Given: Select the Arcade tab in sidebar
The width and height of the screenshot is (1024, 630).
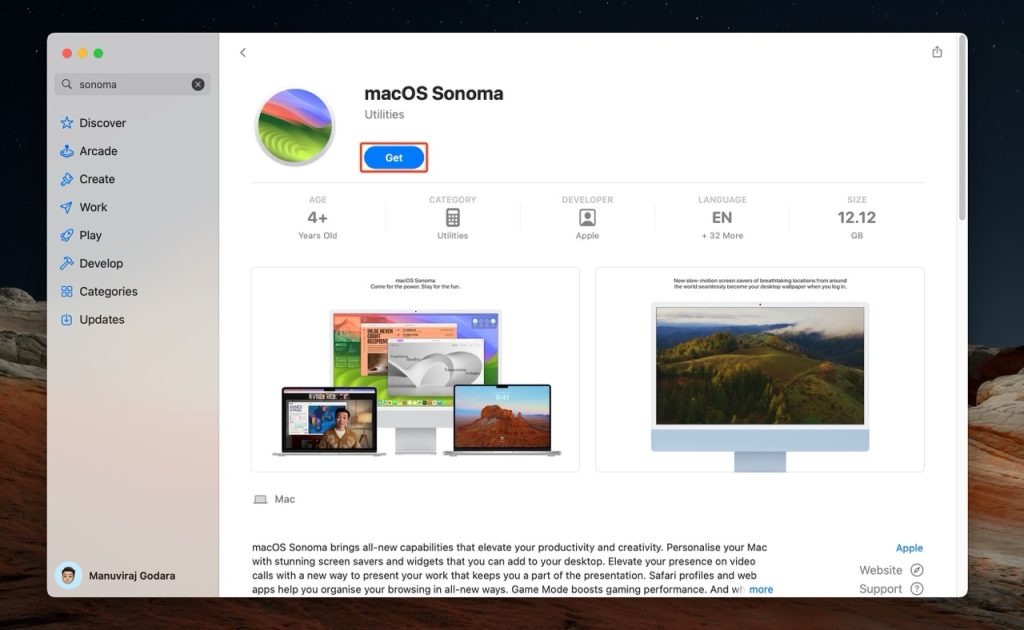Looking at the screenshot, I should click(x=96, y=150).
